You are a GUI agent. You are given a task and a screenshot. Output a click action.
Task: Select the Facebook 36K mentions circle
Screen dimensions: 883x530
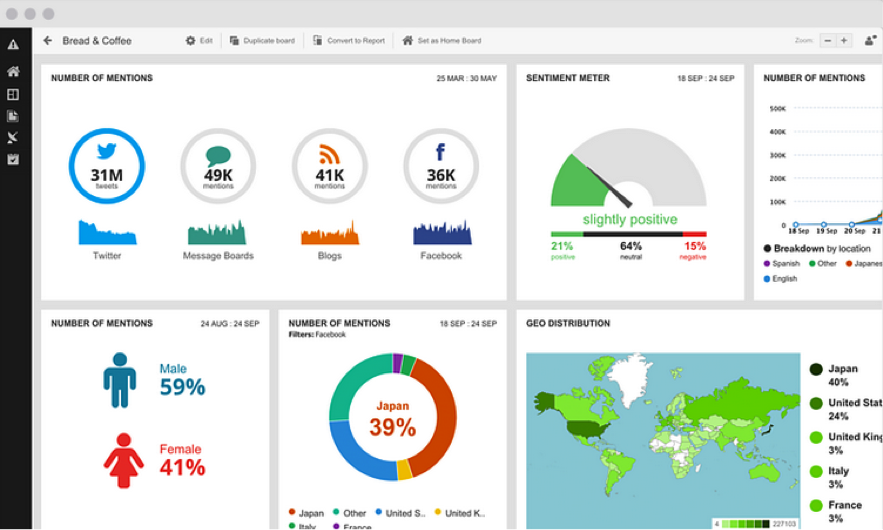pyautogui.click(x=441, y=166)
